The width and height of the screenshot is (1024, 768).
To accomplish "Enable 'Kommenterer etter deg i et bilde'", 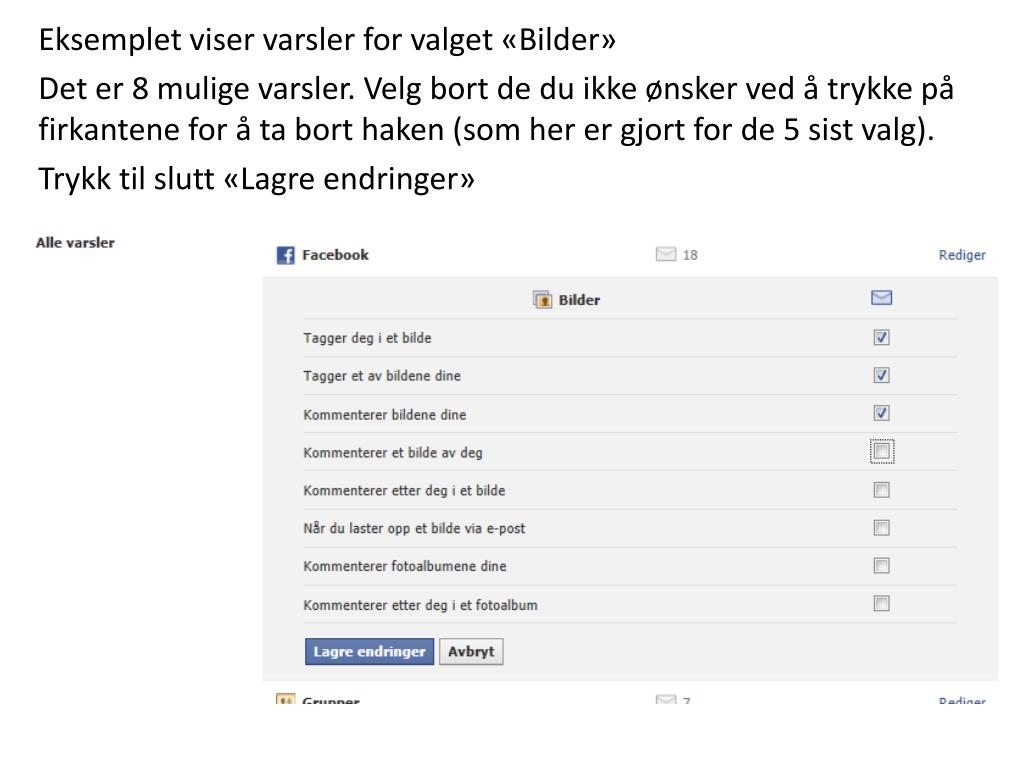I will point(881,490).
